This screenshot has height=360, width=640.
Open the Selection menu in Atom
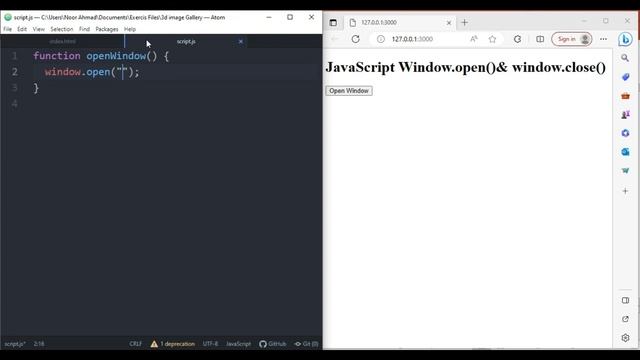pyautogui.click(x=62, y=29)
